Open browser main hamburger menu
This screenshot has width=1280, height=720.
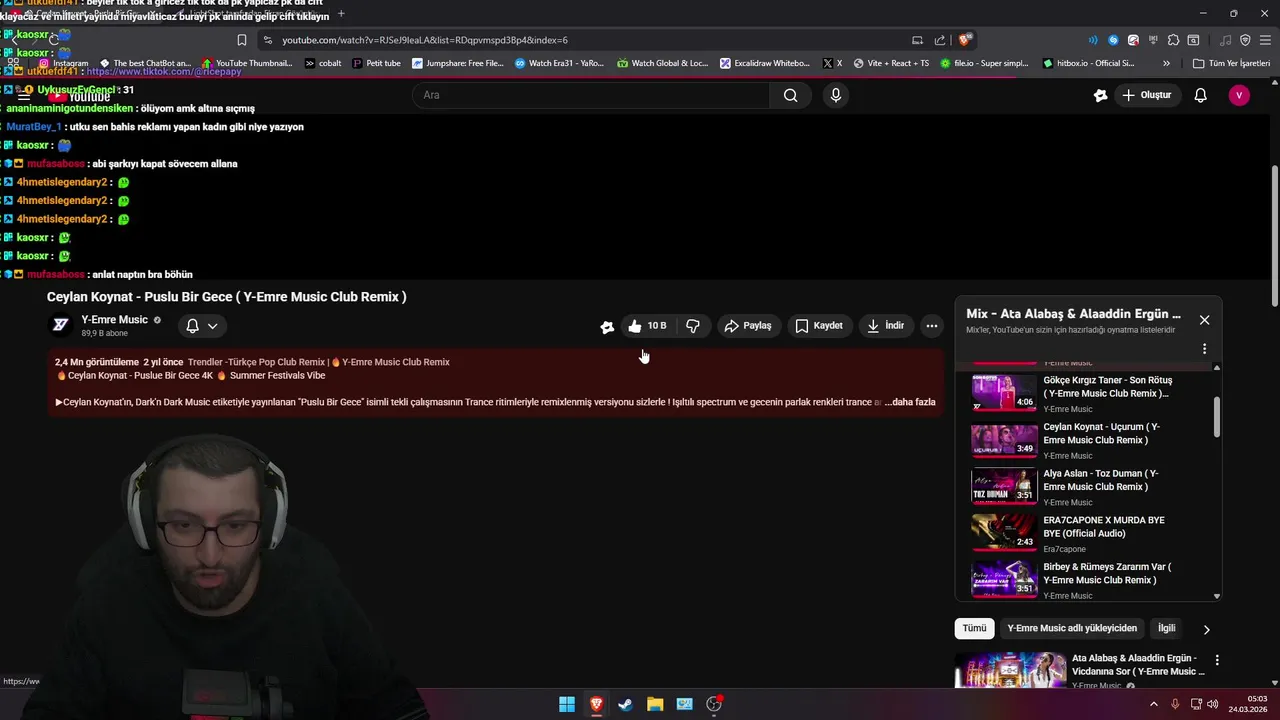pyautogui.click(x=1264, y=40)
